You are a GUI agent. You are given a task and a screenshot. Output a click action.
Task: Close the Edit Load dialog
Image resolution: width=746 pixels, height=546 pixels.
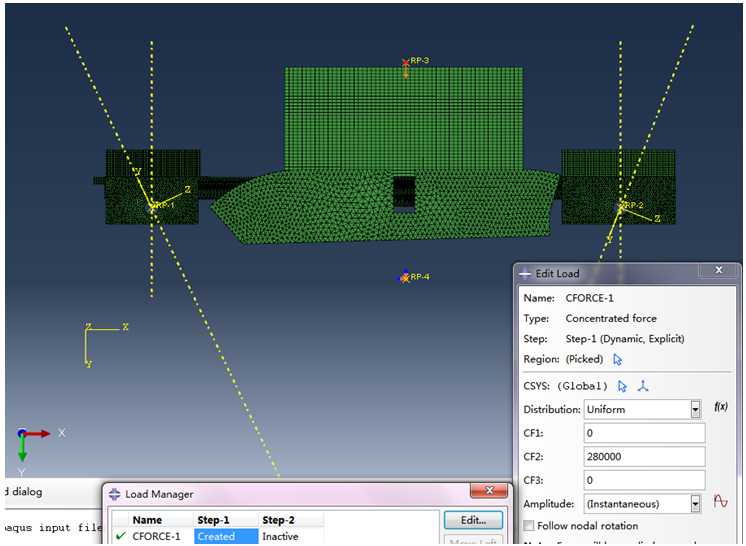pos(719,271)
